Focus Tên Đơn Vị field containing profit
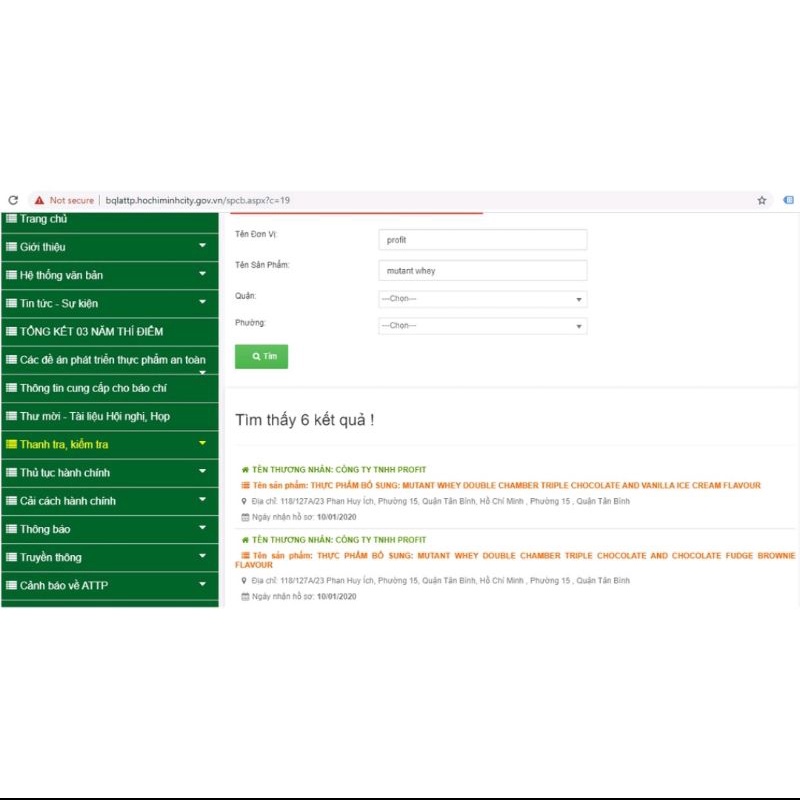The width and height of the screenshot is (800, 800). (483, 240)
